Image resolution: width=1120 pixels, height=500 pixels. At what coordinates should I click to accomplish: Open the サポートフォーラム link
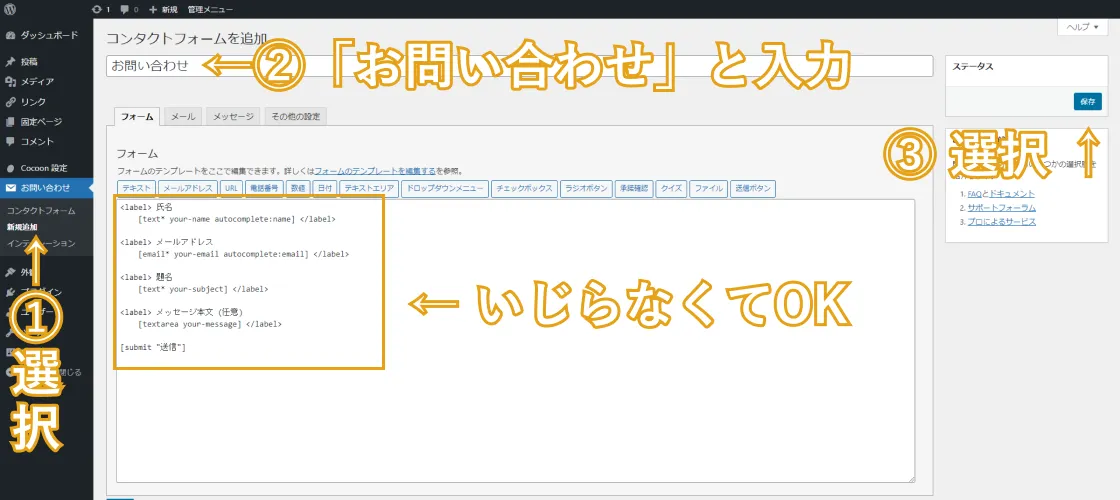pyautogui.click(x=1000, y=207)
